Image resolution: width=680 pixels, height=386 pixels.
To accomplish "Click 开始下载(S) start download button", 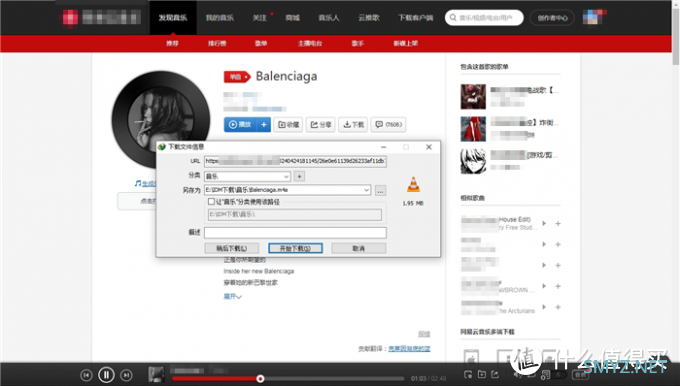I will 295,248.
